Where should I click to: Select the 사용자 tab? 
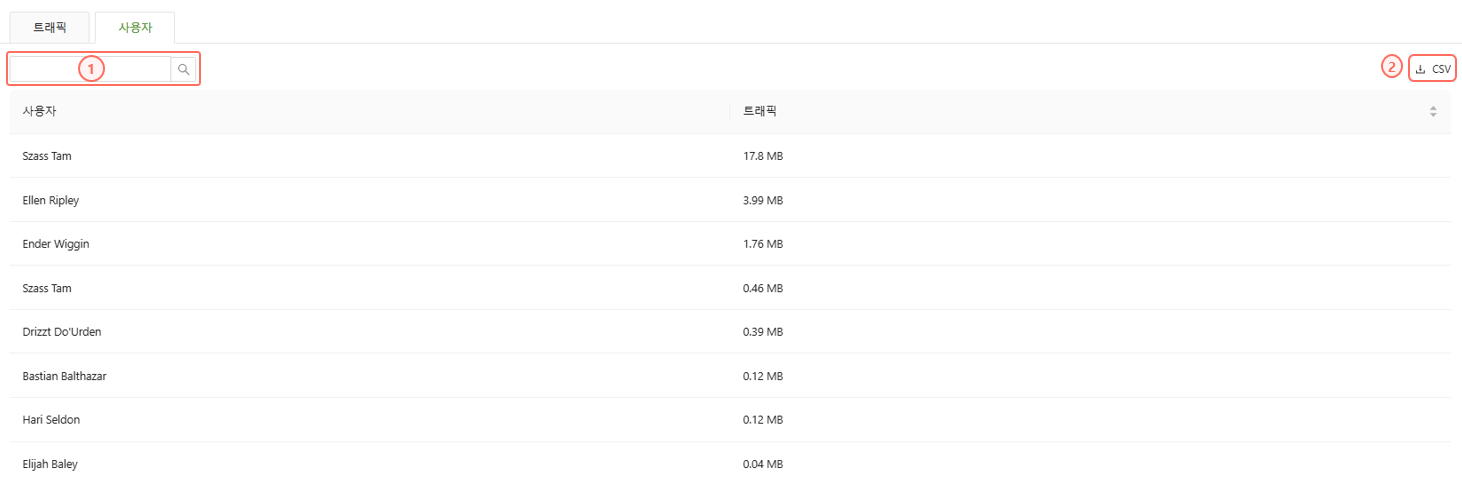click(x=135, y=28)
